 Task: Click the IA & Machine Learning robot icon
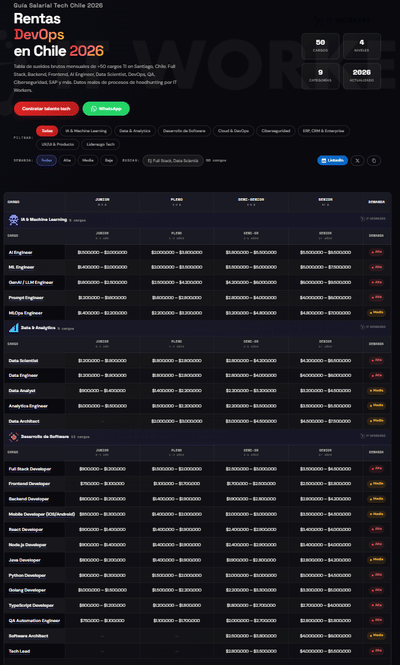click(x=14, y=220)
